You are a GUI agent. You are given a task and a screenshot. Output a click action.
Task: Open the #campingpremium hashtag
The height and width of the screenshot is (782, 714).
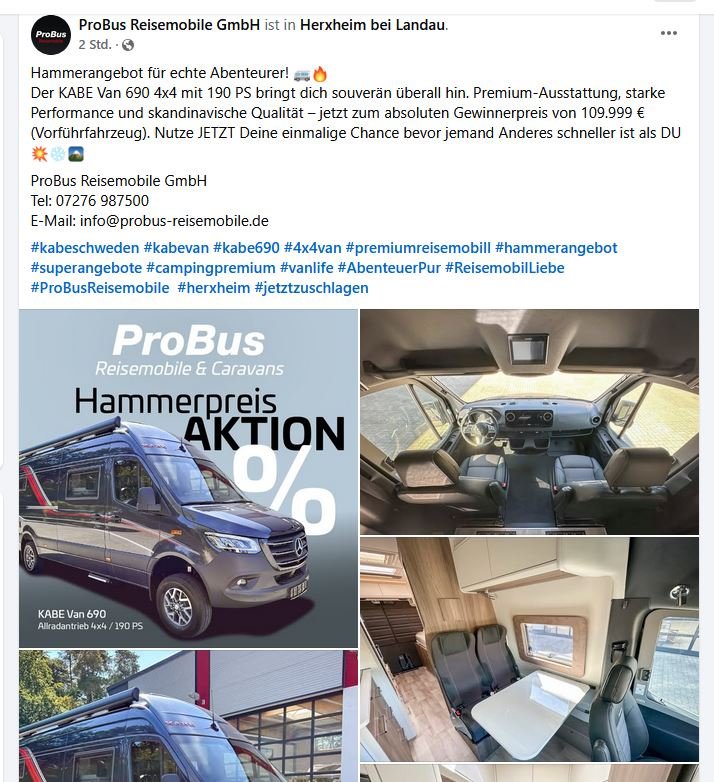[x=210, y=268]
